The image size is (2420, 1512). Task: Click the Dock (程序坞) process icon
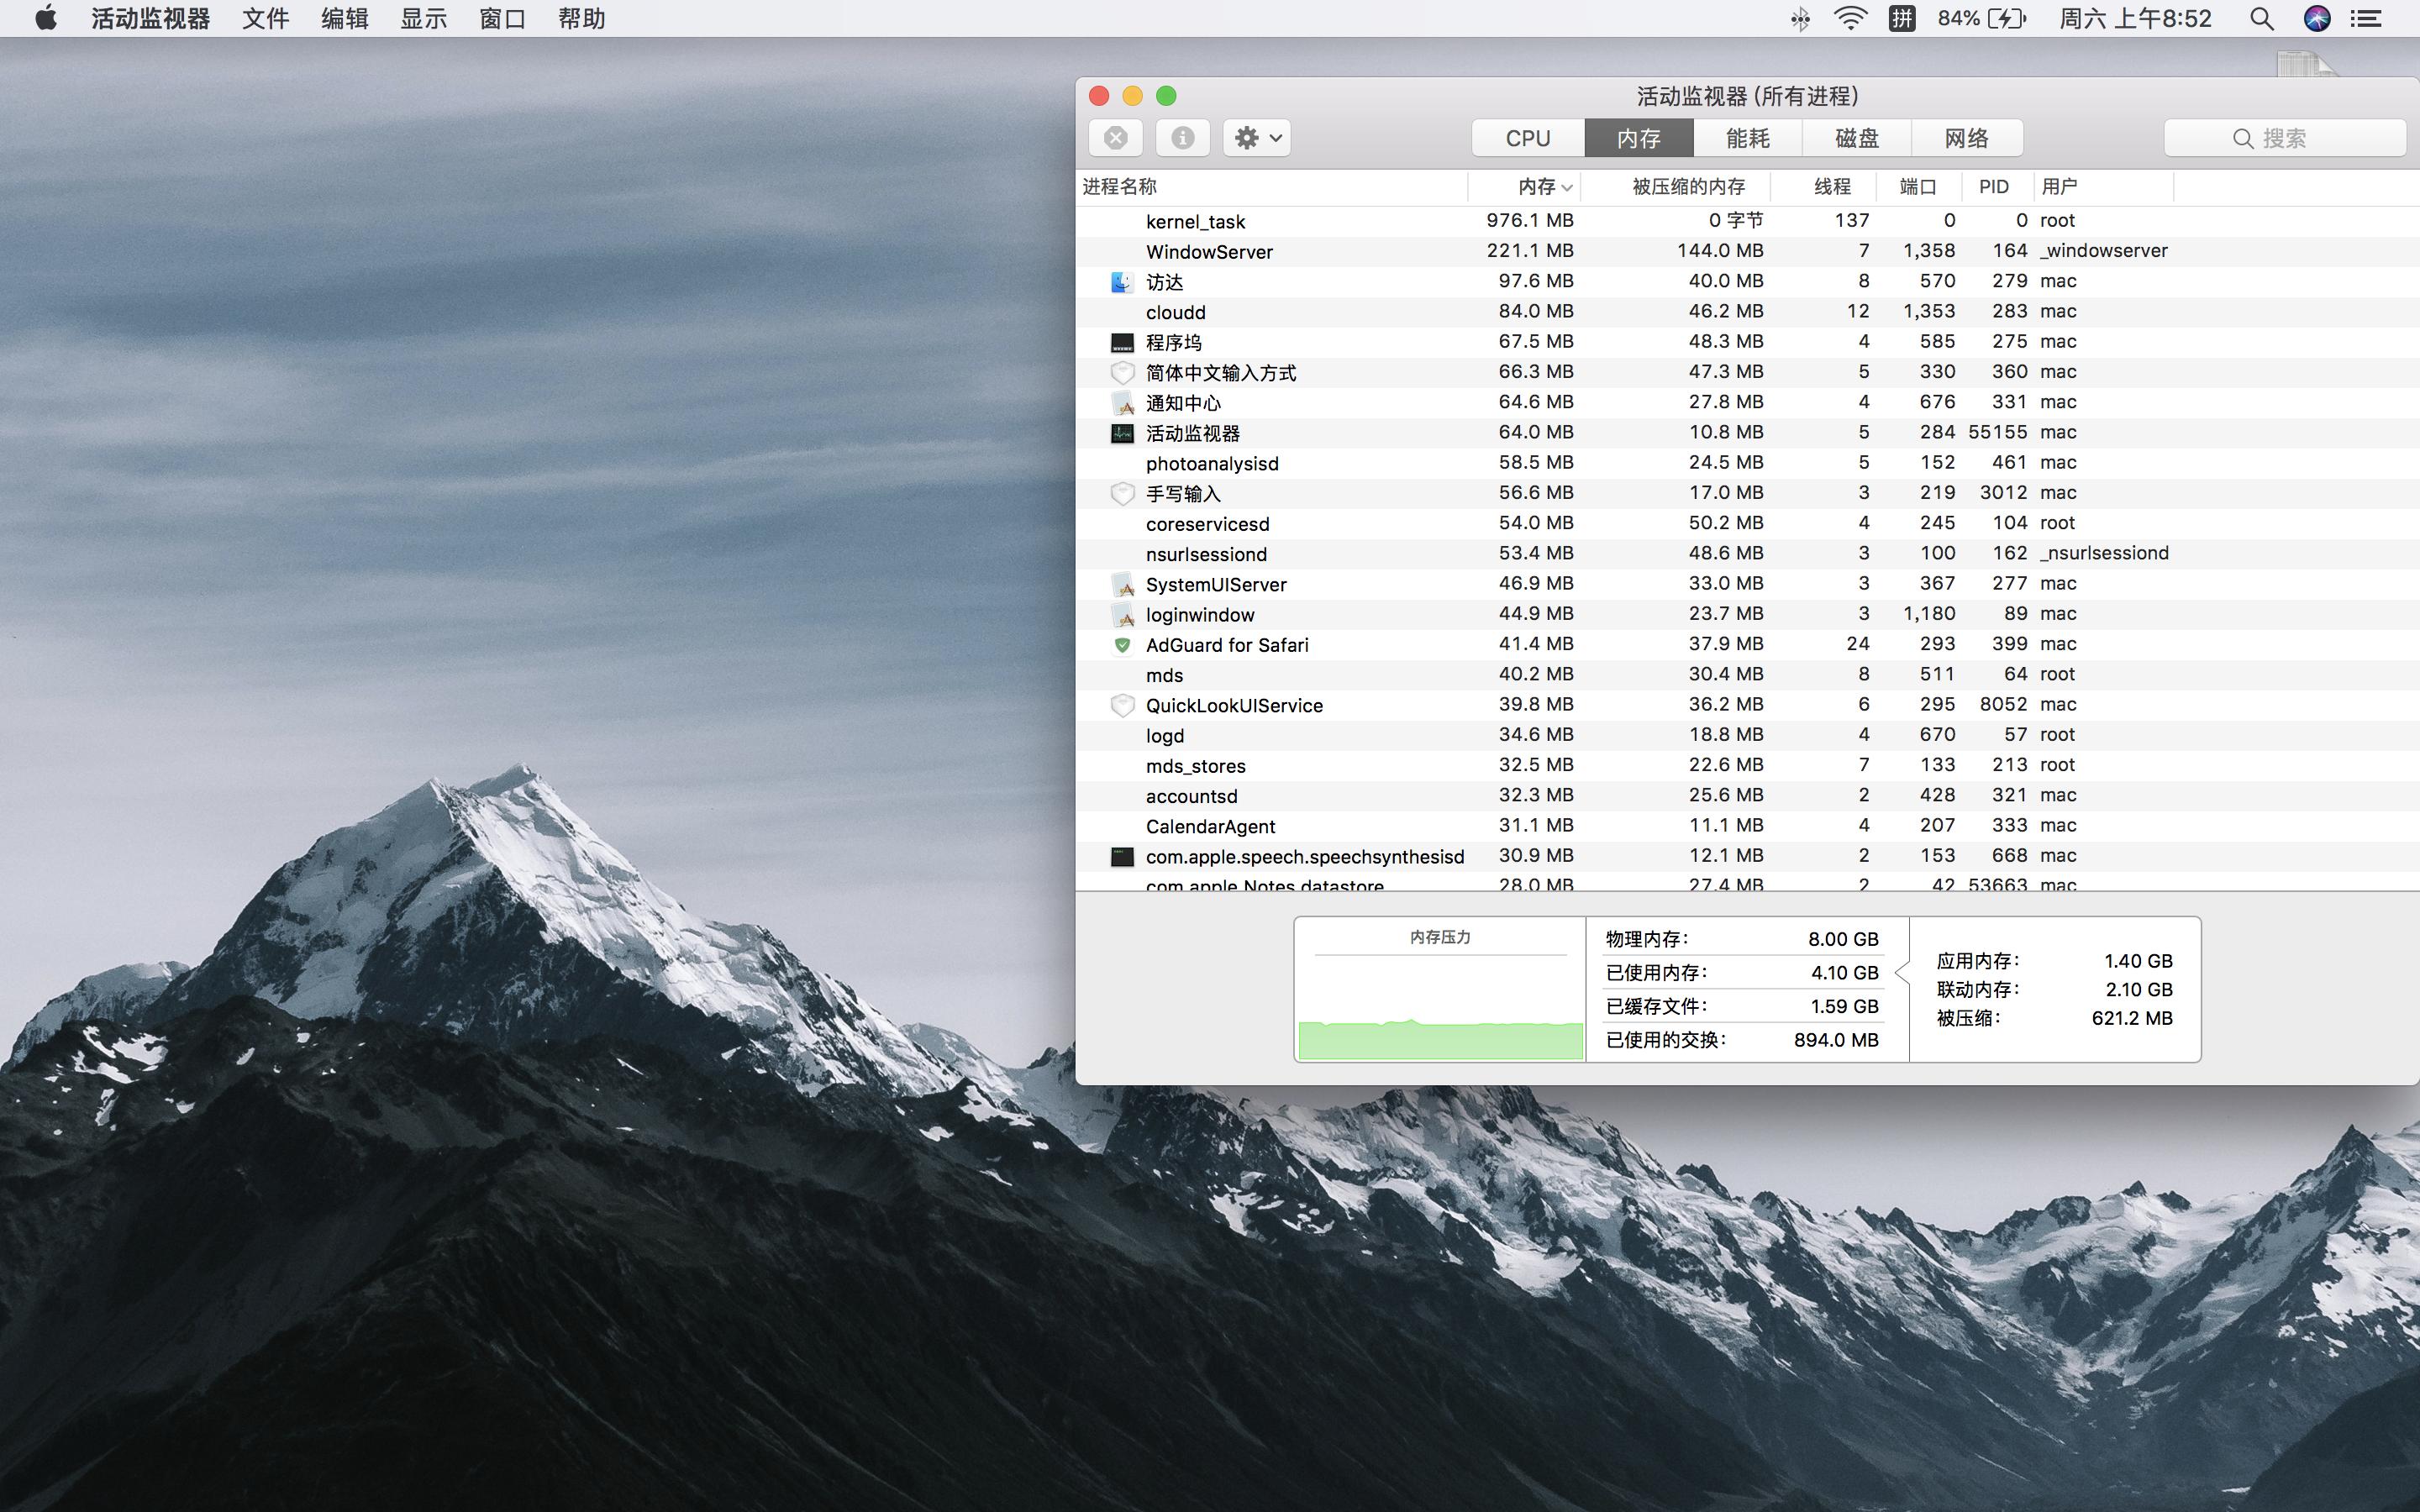tap(1122, 343)
